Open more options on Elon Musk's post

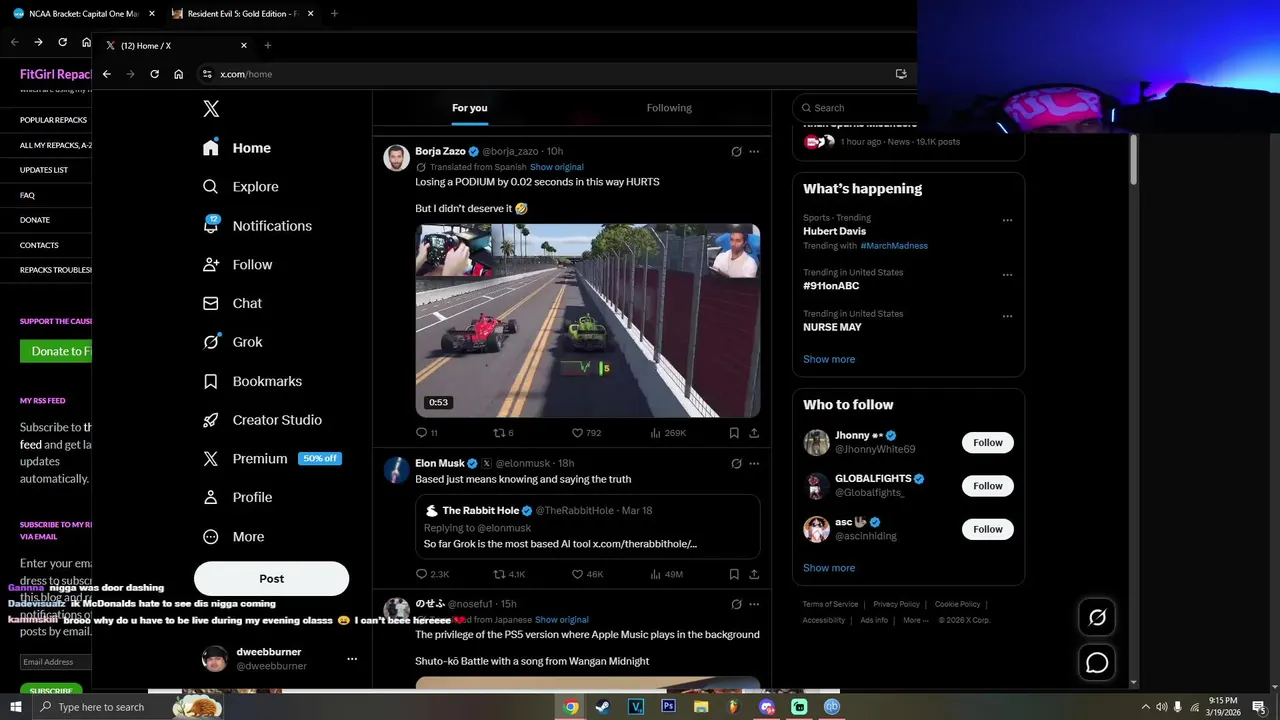pyautogui.click(x=754, y=464)
